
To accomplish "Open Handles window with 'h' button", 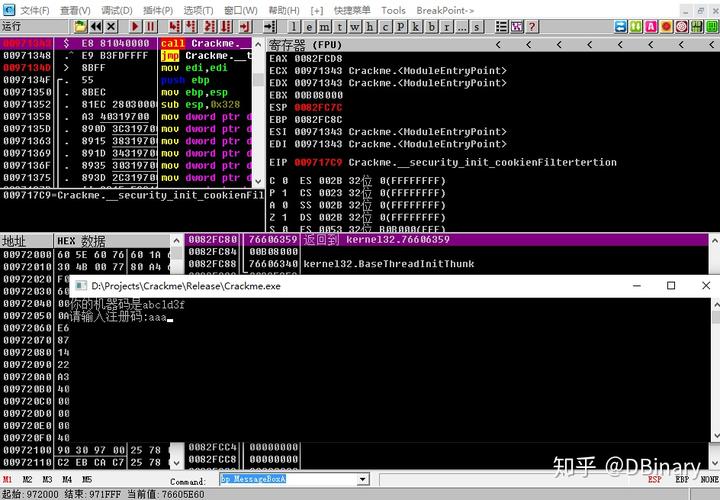I will click(x=370, y=27).
